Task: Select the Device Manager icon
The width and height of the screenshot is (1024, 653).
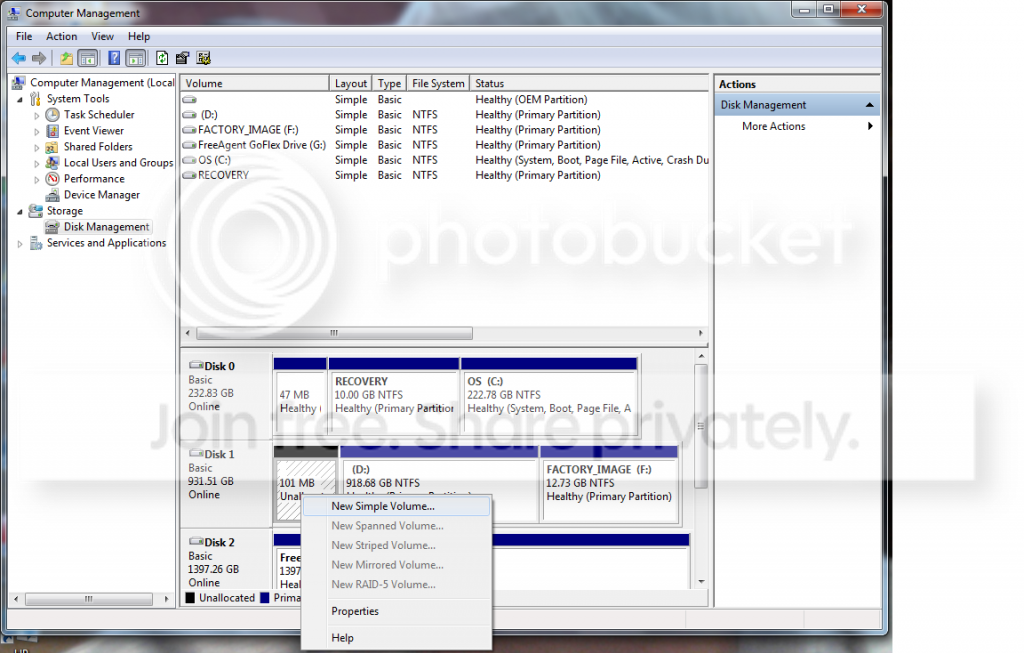Action: point(53,195)
